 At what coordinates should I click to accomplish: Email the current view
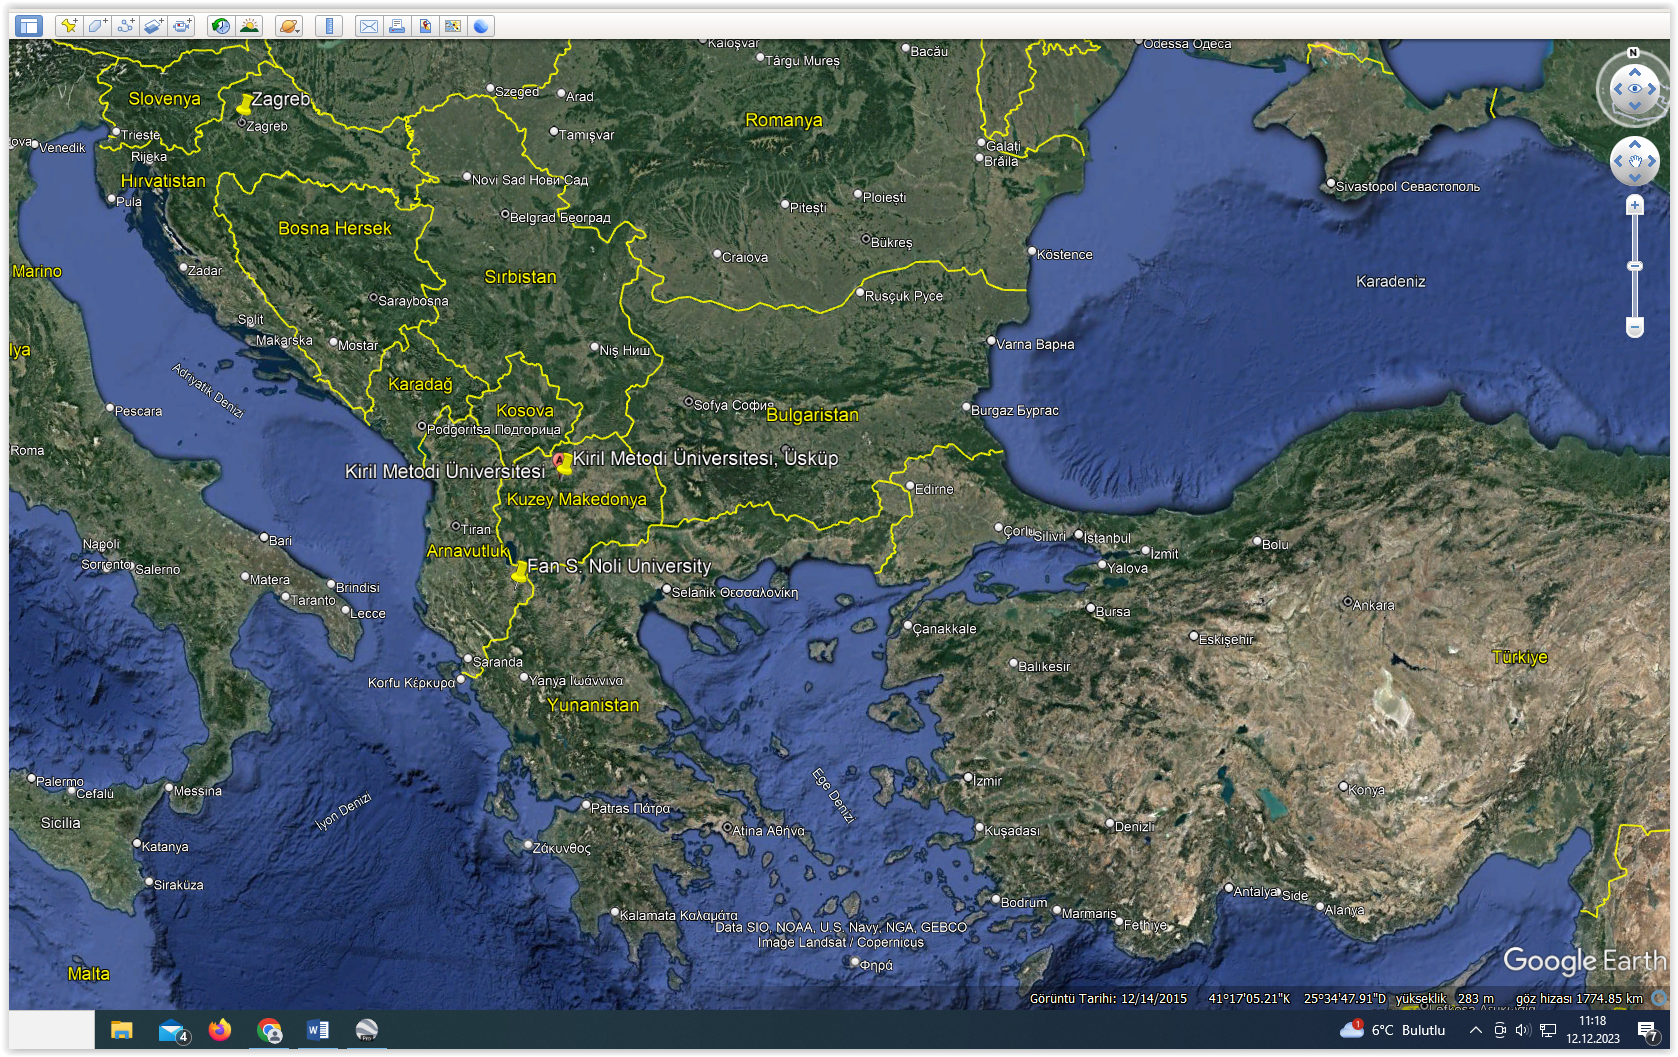point(369,26)
